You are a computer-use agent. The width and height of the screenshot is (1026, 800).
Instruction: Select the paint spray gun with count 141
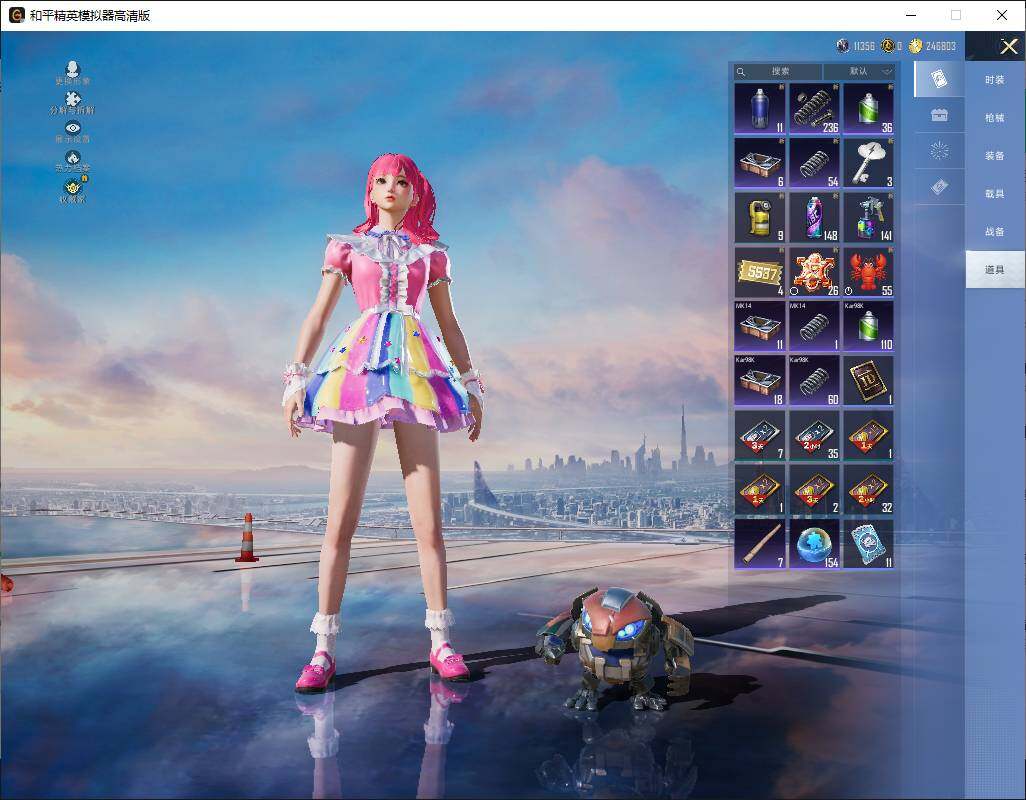pos(868,217)
